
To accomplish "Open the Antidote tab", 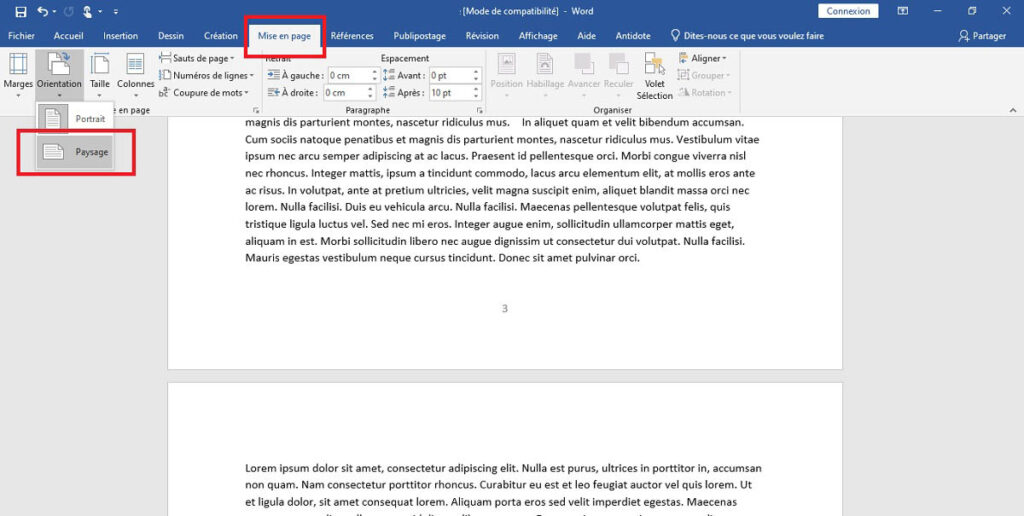I will [633, 36].
